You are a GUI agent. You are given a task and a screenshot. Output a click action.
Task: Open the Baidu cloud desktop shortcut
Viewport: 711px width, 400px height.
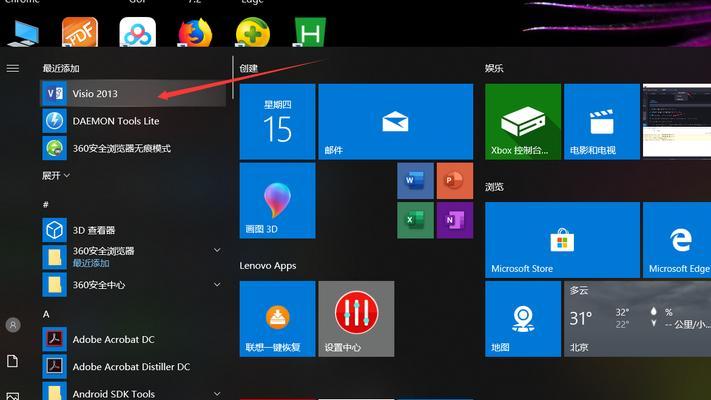[137, 32]
